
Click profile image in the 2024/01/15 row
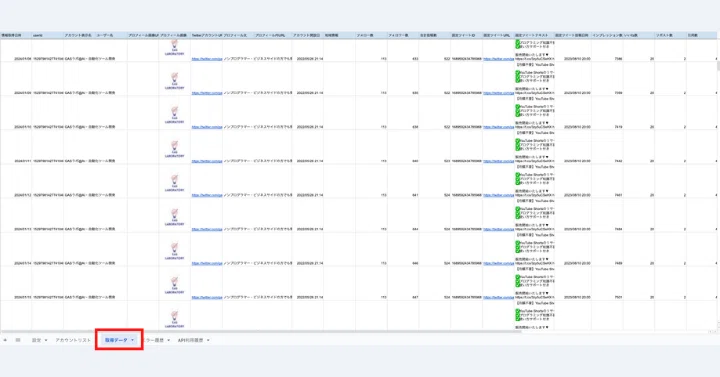tap(174, 285)
